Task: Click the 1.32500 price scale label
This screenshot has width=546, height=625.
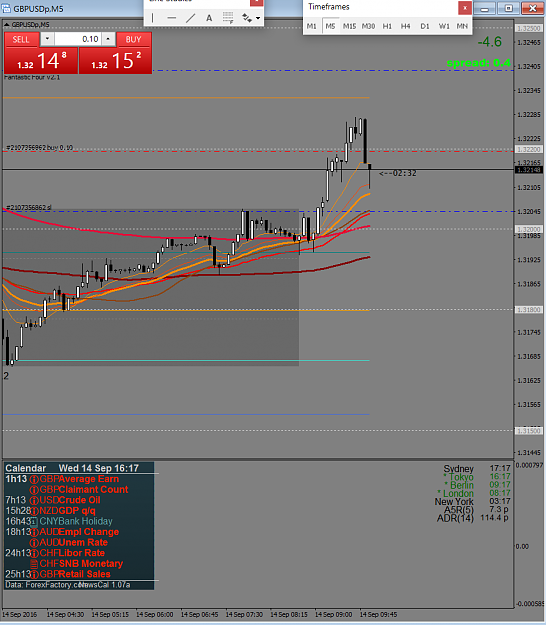Action: [x=528, y=29]
